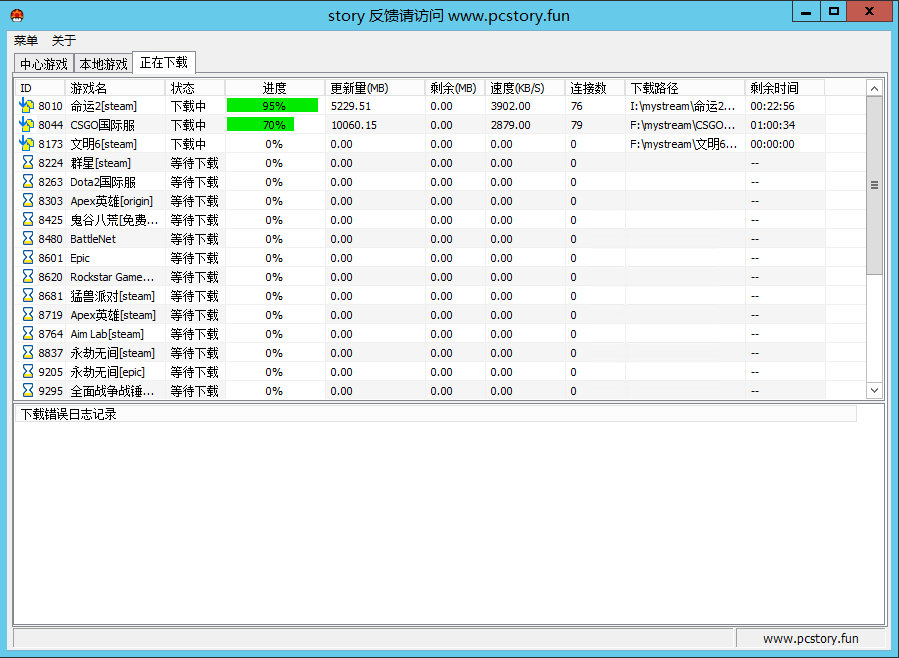Select game name Dota2国际服
This screenshot has height=658, width=899.
click(x=103, y=182)
